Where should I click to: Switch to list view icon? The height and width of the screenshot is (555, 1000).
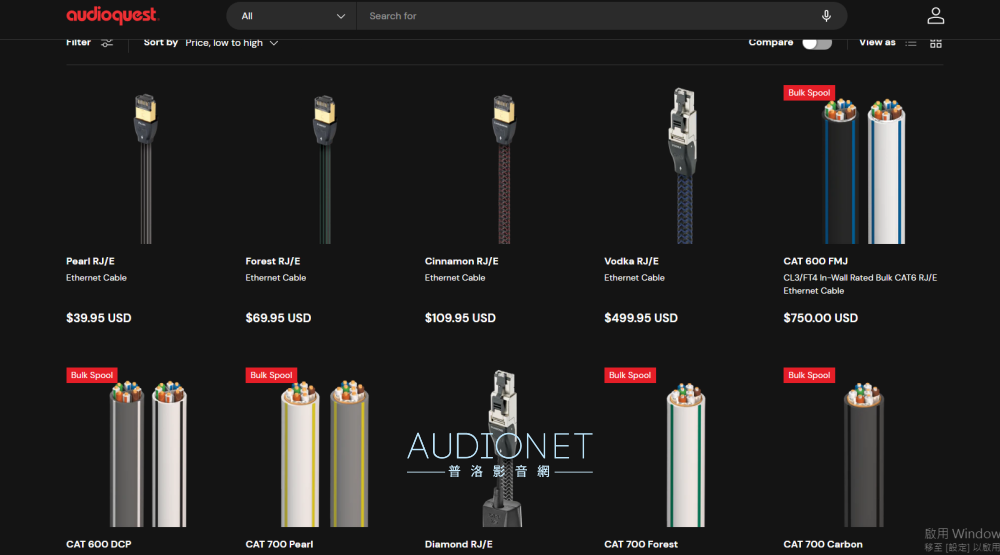[911, 43]
